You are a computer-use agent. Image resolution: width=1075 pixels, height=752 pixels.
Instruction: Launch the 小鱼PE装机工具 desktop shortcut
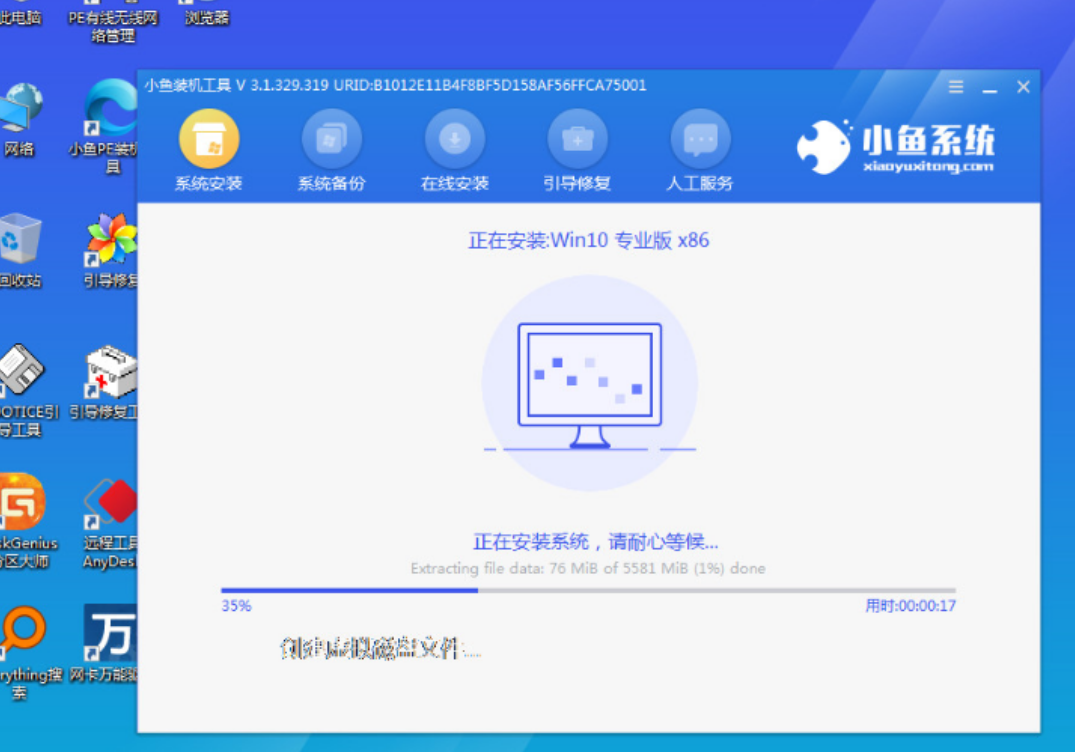(x=110, y=110)
